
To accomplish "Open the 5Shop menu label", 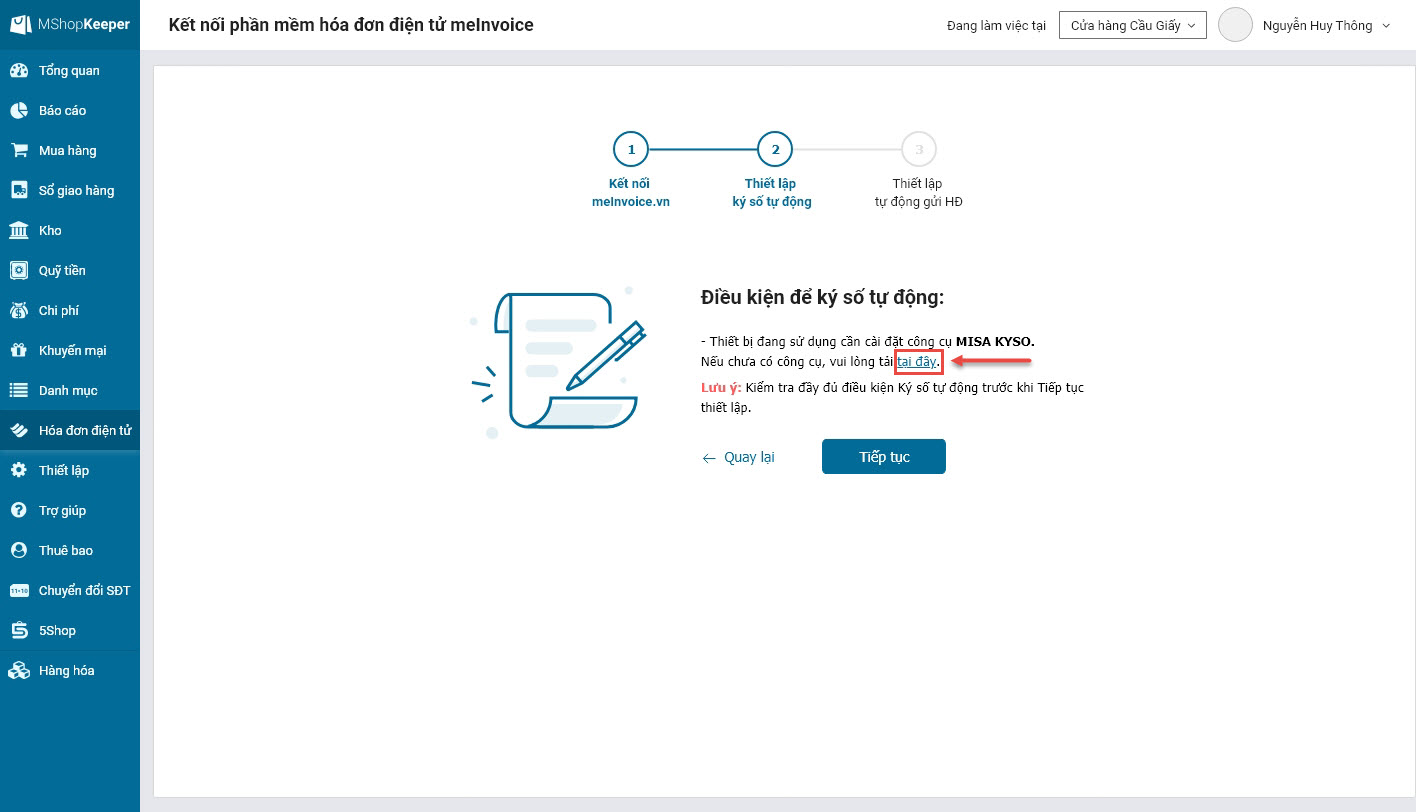I will click(x=57, y=631).
